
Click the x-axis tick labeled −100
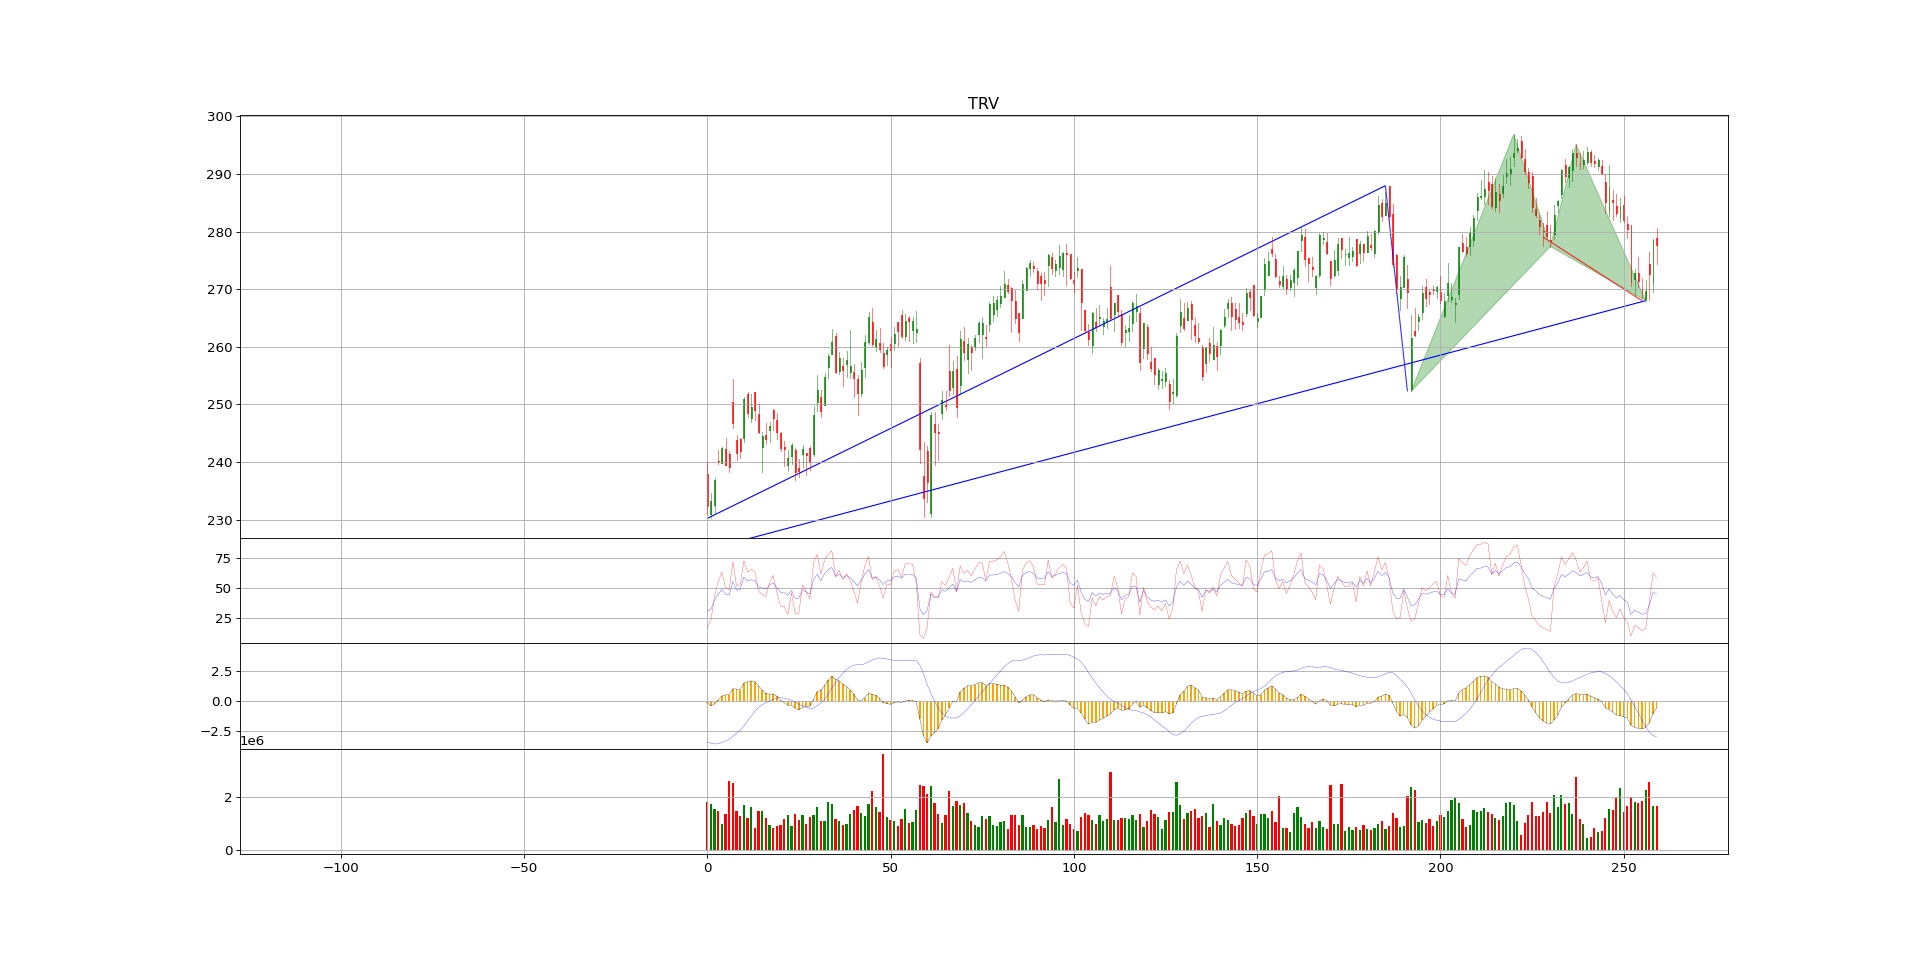(340, 868)
